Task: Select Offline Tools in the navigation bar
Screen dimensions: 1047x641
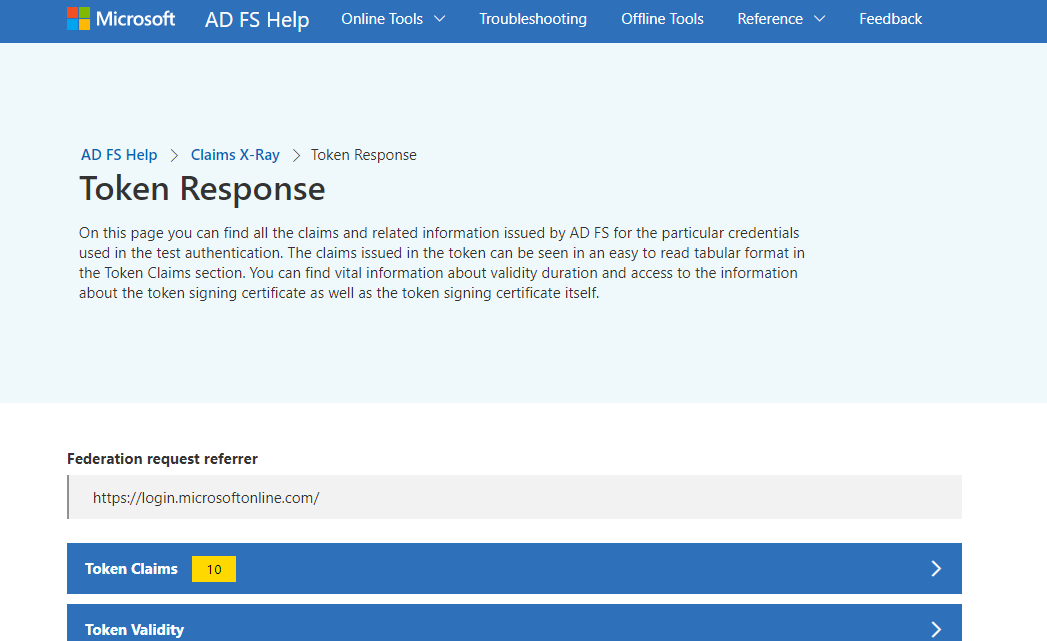Action: (x=662, y=19)
